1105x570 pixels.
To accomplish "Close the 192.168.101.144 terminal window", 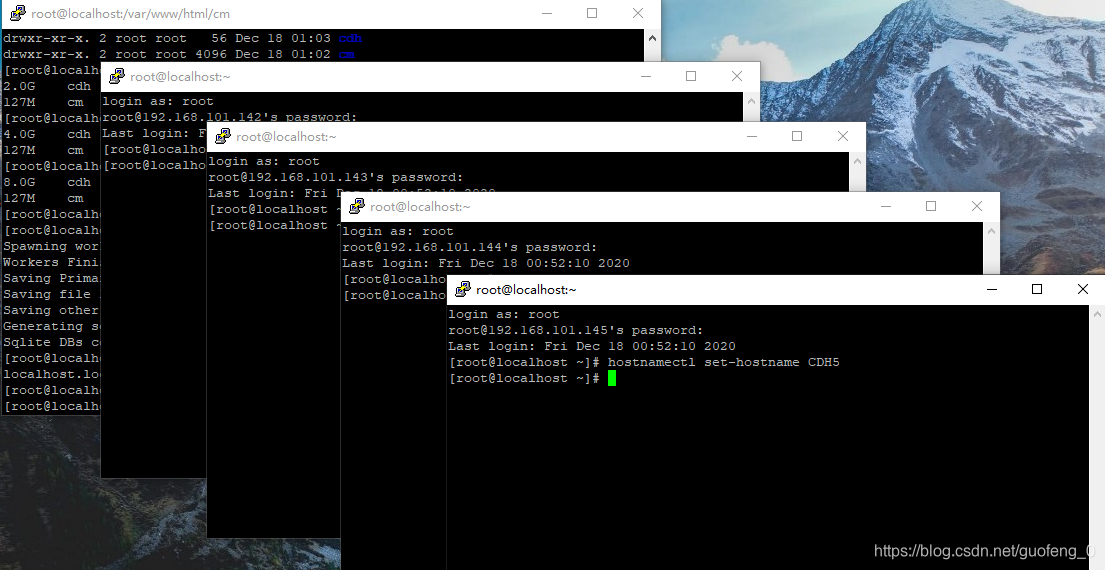I will [977, 206].
